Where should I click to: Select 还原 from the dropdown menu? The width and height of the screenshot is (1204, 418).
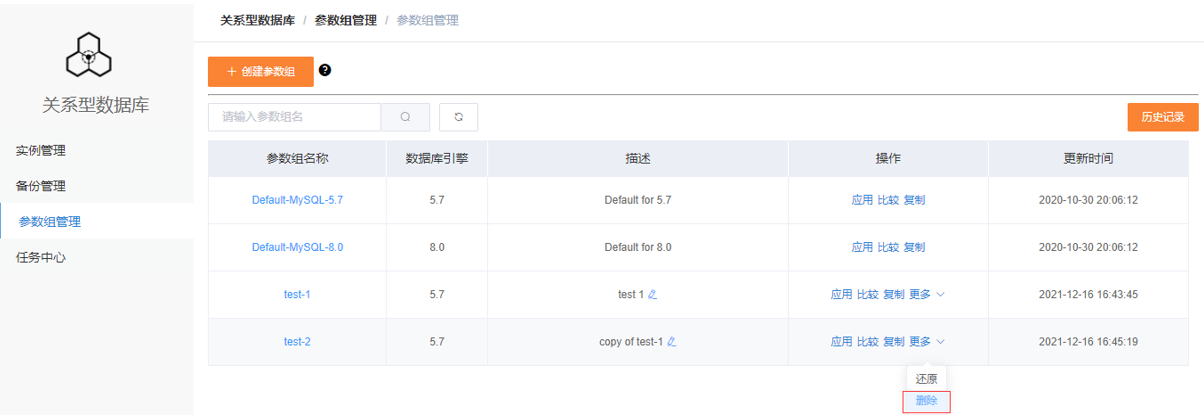[x=926, y=379]
